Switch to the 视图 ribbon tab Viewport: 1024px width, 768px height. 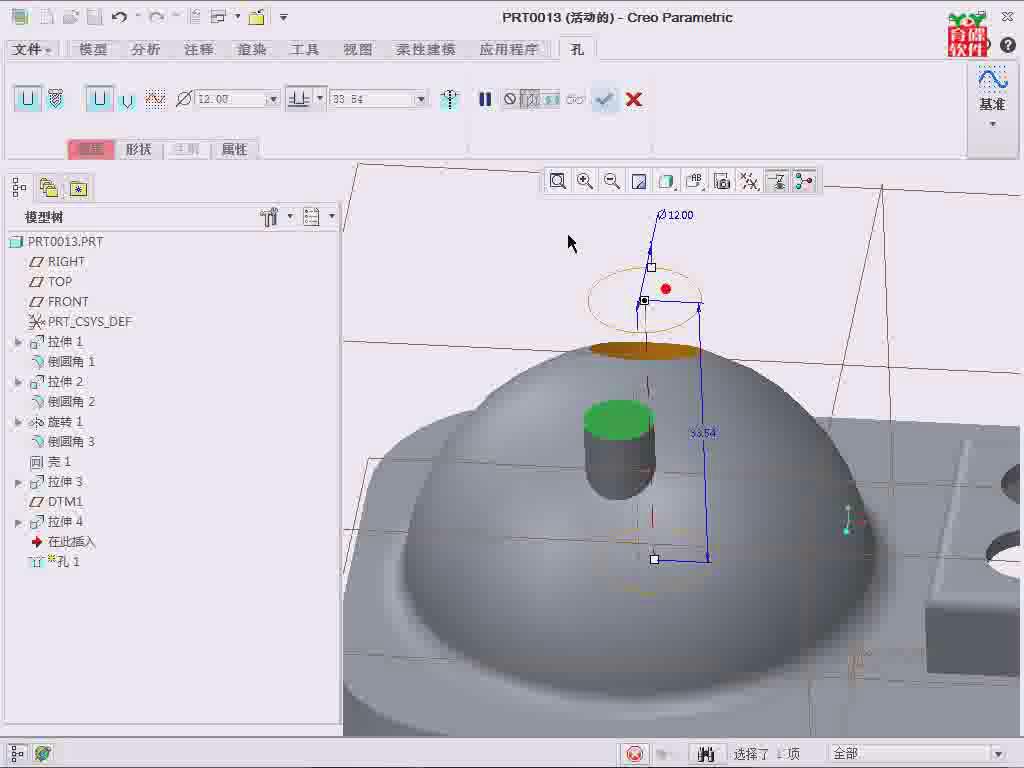click(x=357, y=49)
